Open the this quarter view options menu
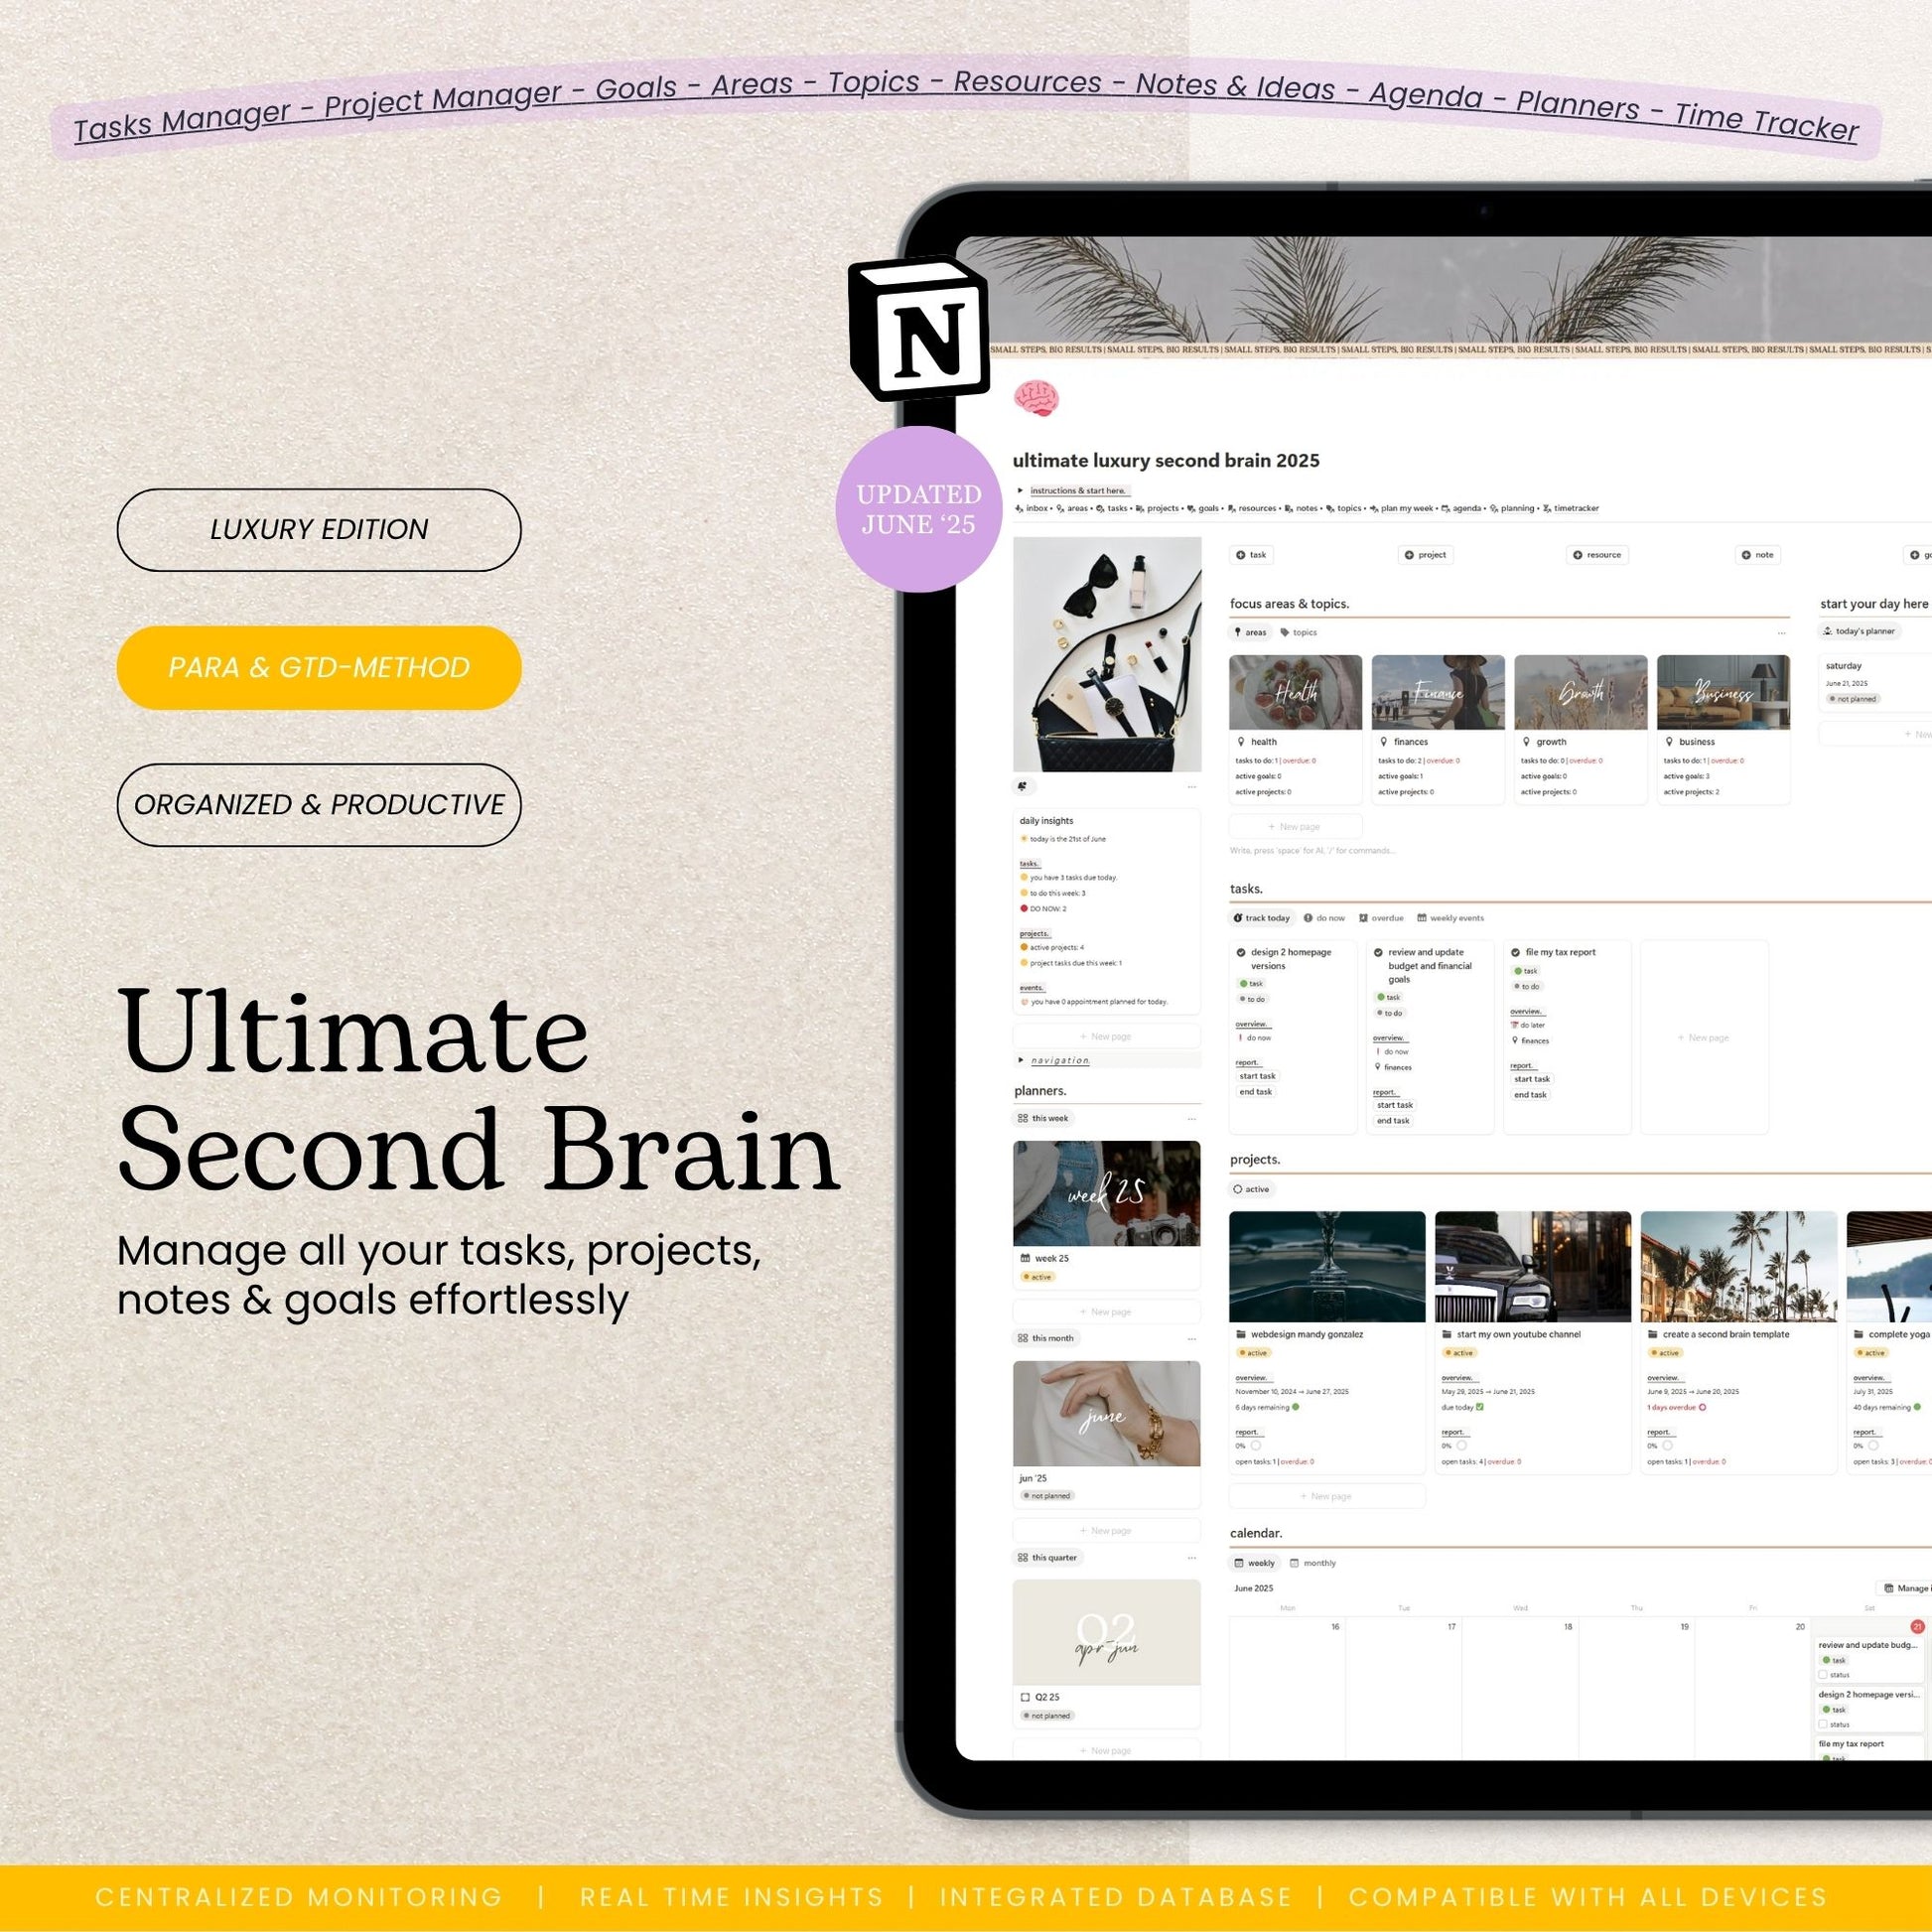The image size is (1932, 1932). (x=1191, y=1558)
